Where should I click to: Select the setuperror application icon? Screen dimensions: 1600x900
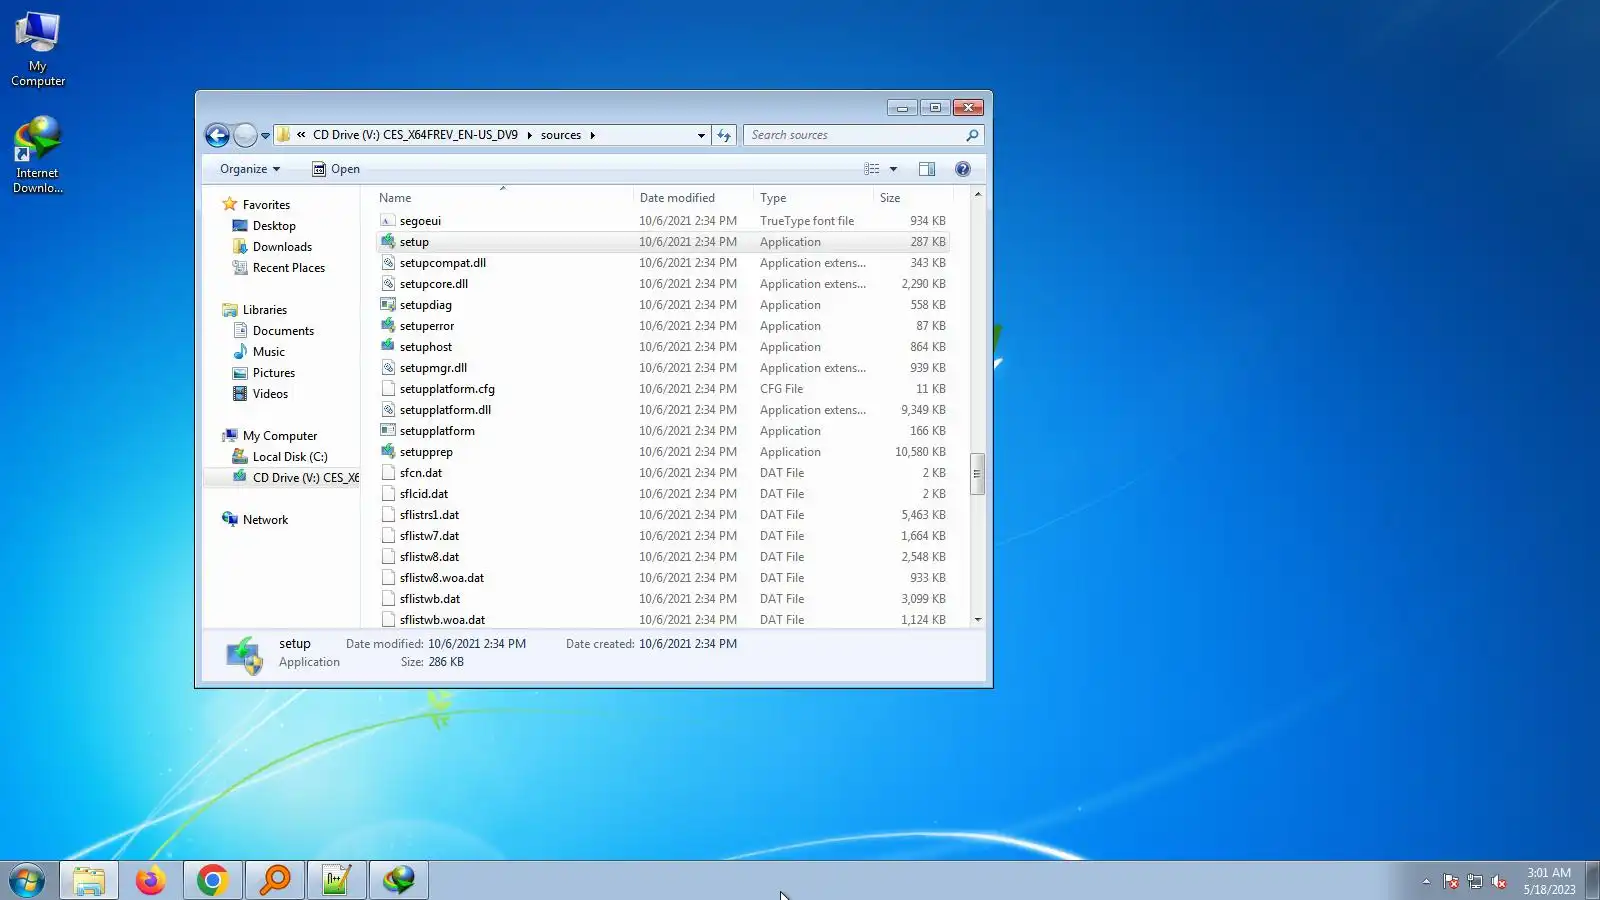tap(388, 326)
